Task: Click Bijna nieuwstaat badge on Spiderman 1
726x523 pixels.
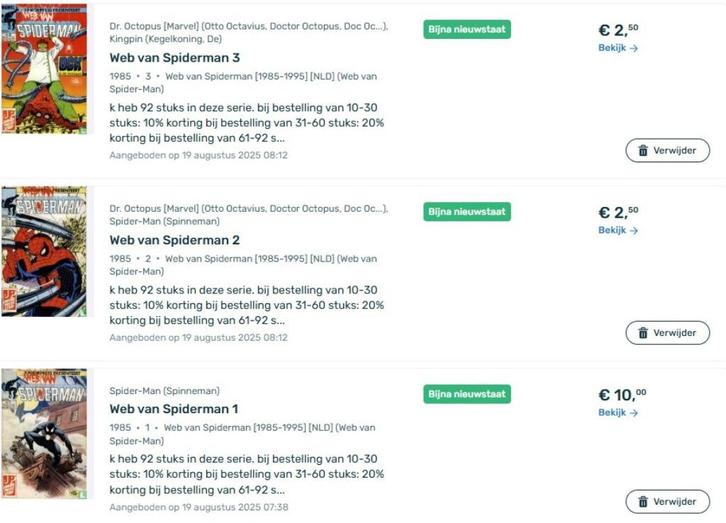Action: [x=467, y=394]
